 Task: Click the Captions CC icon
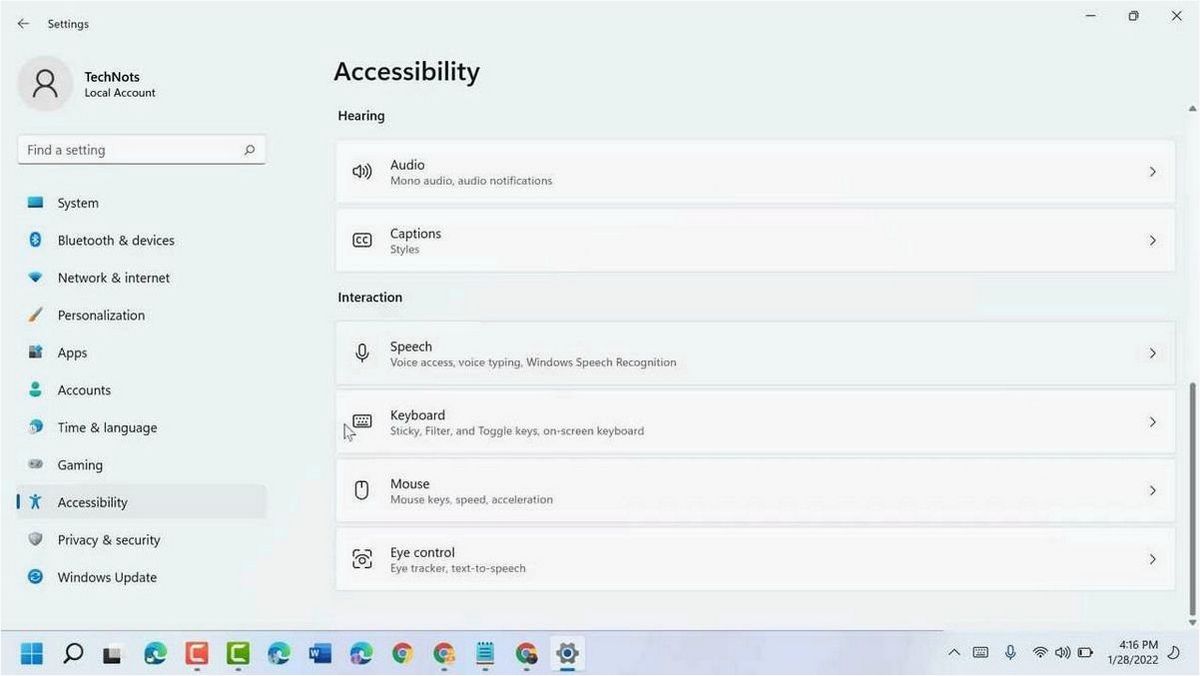(x=362, y=240)
